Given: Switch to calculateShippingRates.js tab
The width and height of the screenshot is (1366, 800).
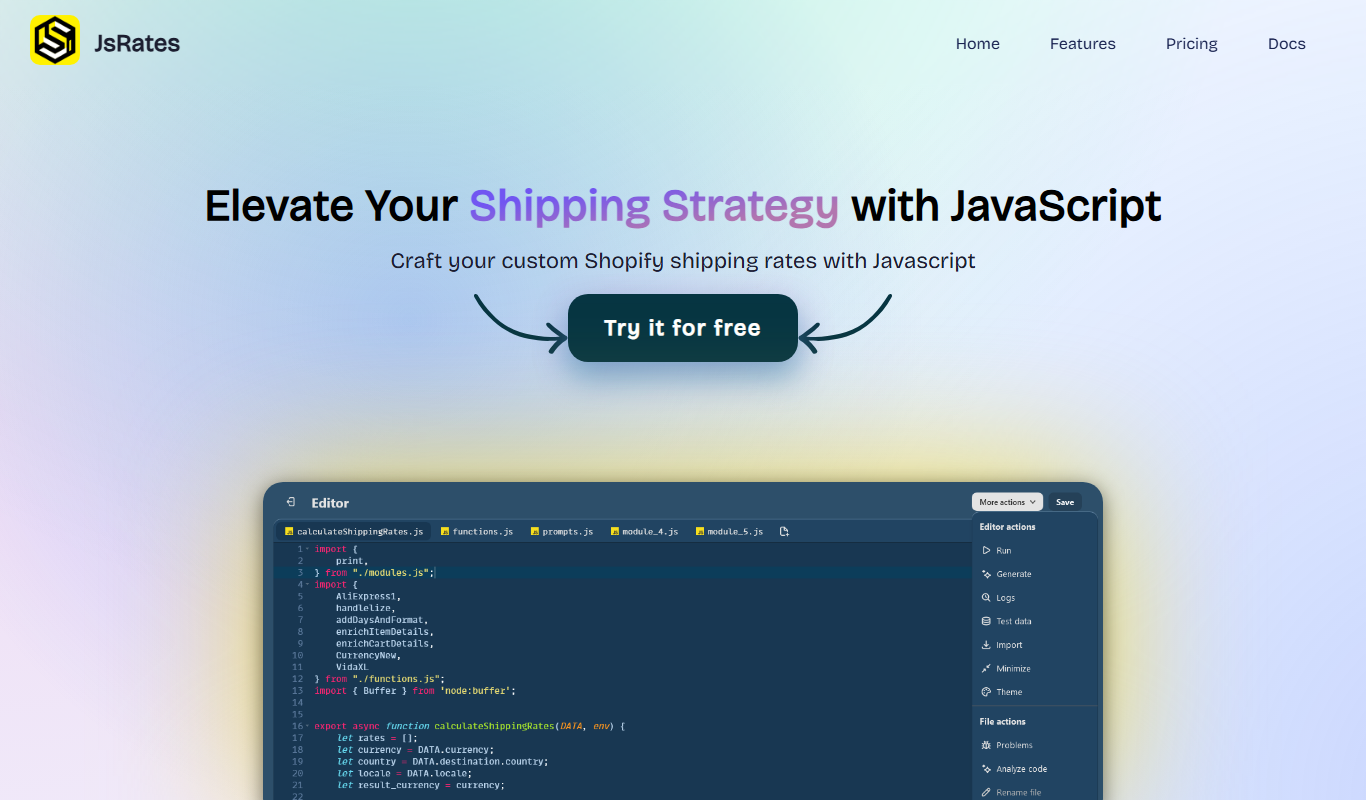Looking at the screenshot, I should click(x=353, y=531).
